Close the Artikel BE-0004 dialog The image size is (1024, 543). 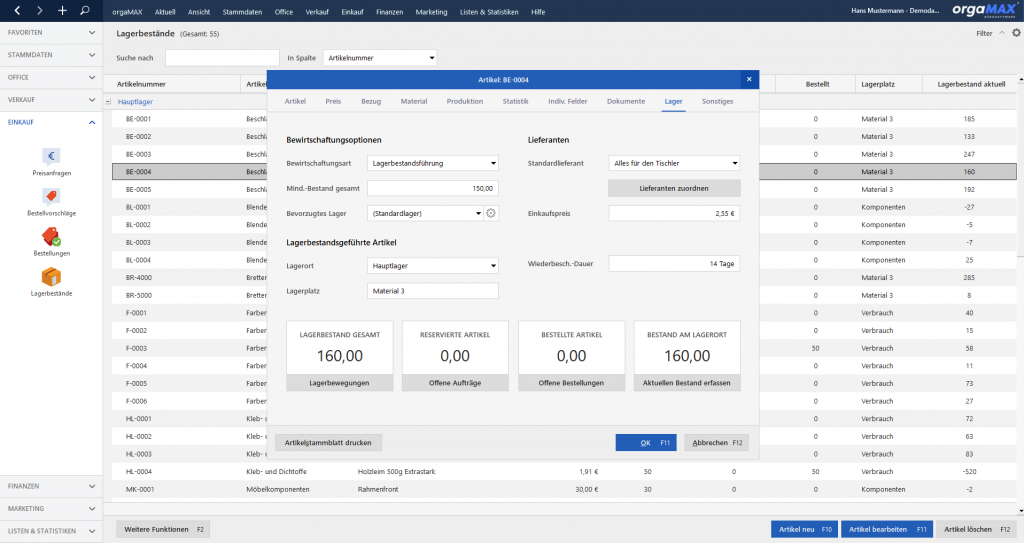pos(749,79)
